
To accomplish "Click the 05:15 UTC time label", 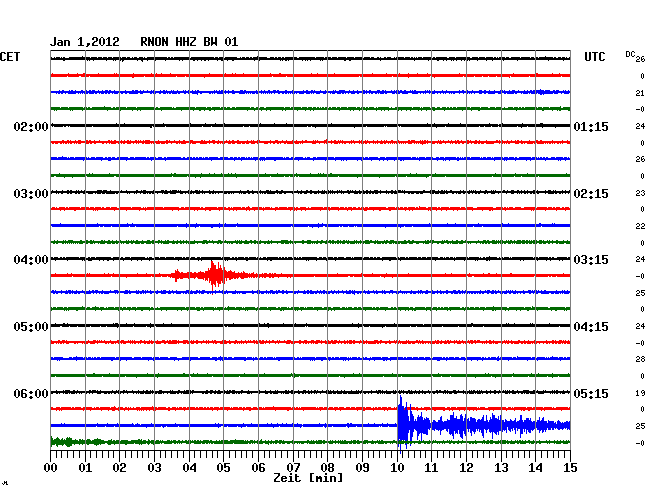I will point(591,393).
